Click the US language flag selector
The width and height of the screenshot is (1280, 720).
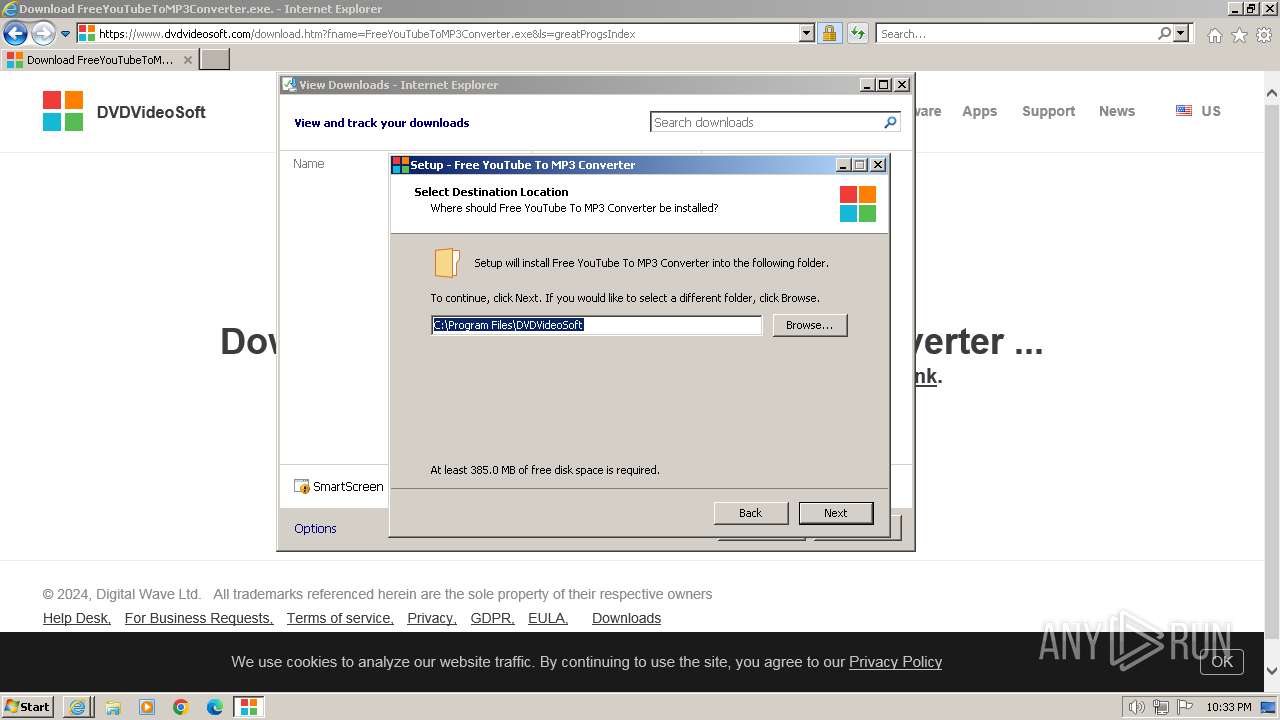[1198, 111]
